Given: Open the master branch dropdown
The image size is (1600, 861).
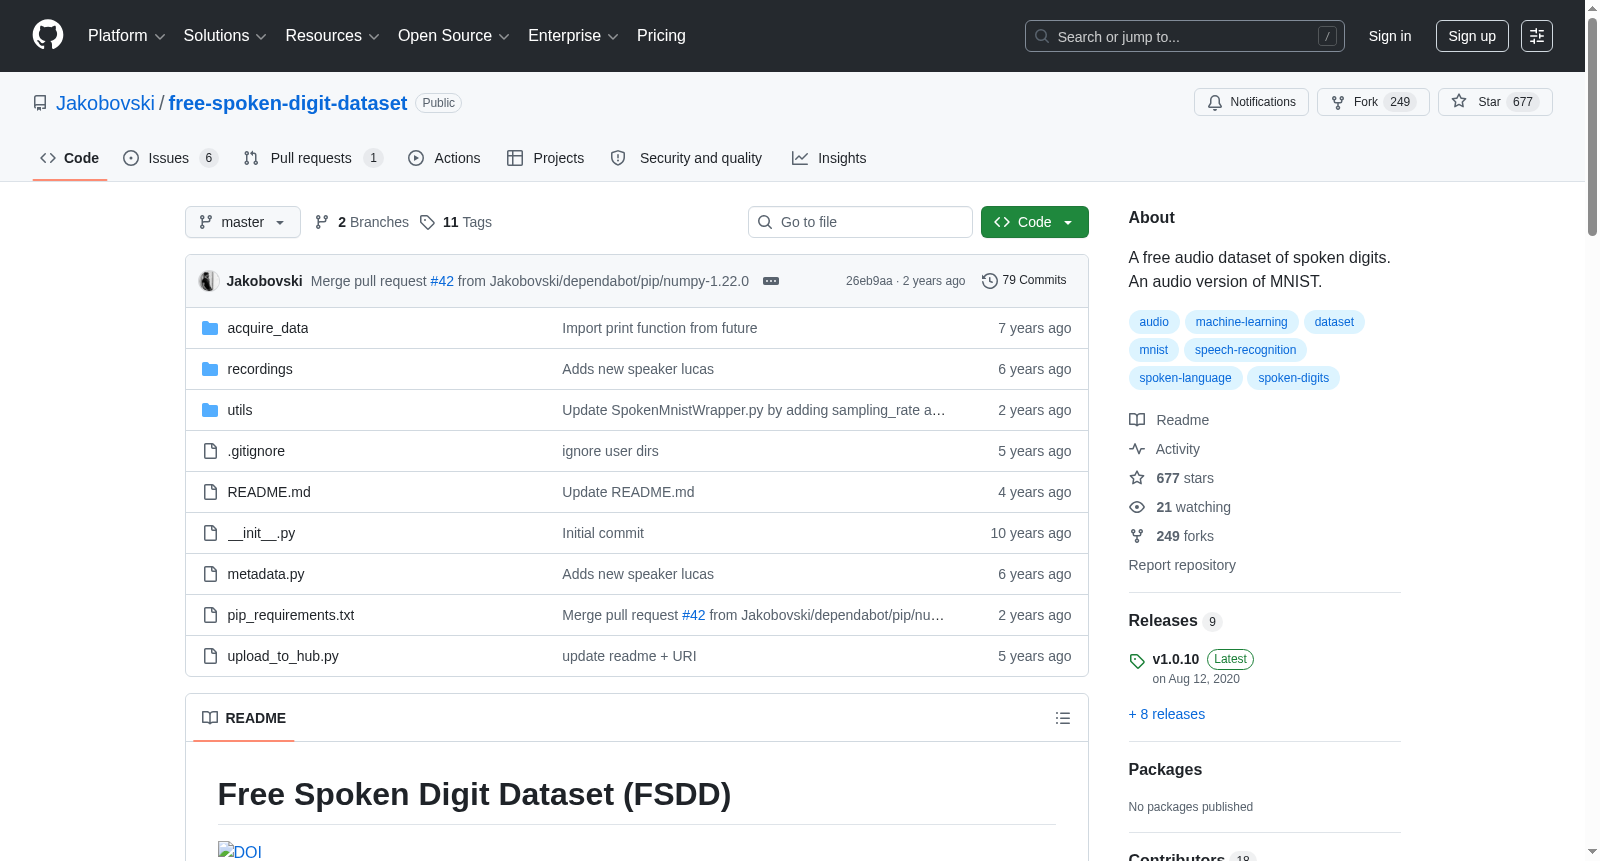Looking at the screenshot, I should [243, 222].
